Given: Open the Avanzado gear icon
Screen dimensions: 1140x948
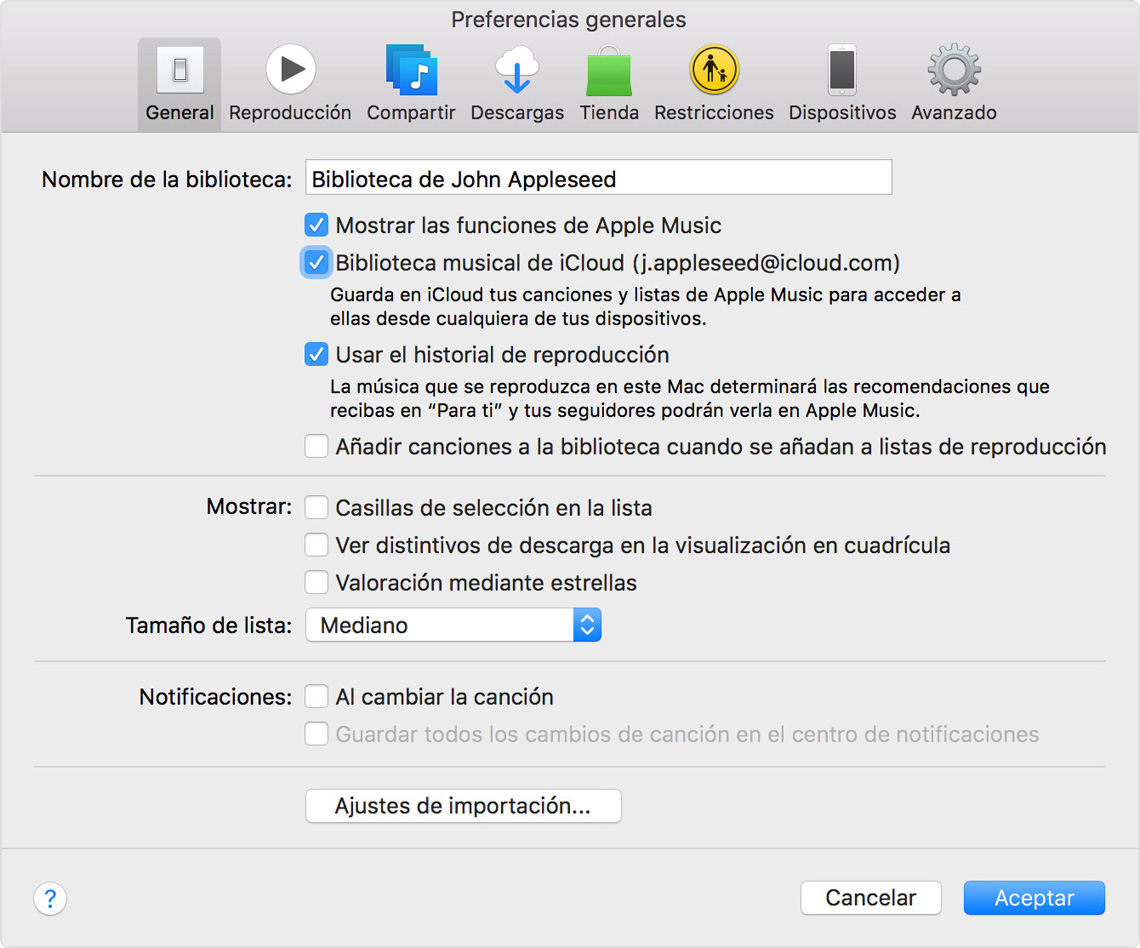Looking at the screenshot, I should tap(954, 70).
